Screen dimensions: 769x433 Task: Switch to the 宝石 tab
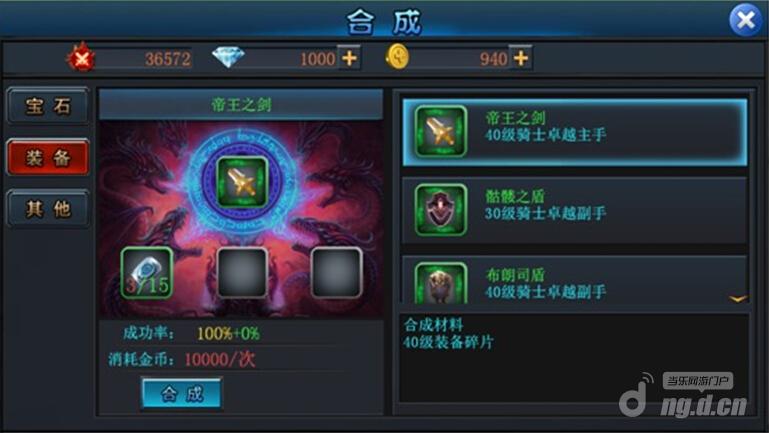tap(48, 106)
